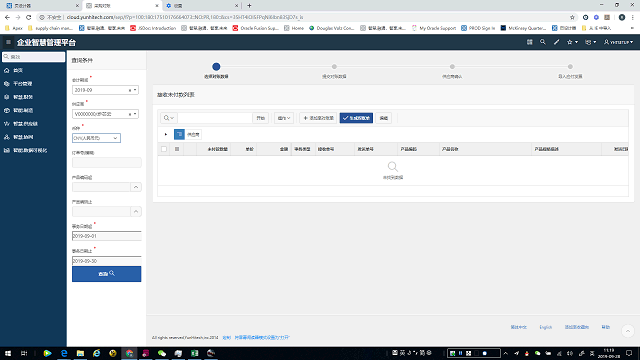Clear the 2019-09 period value with x

130,90
